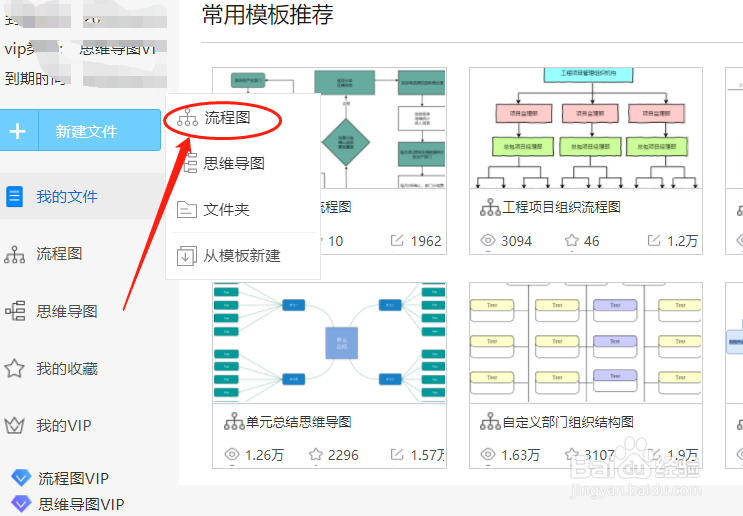Click the org-chart icon before 工程项目组织流程图
The image size is (743, 516).
click(490, 208)
